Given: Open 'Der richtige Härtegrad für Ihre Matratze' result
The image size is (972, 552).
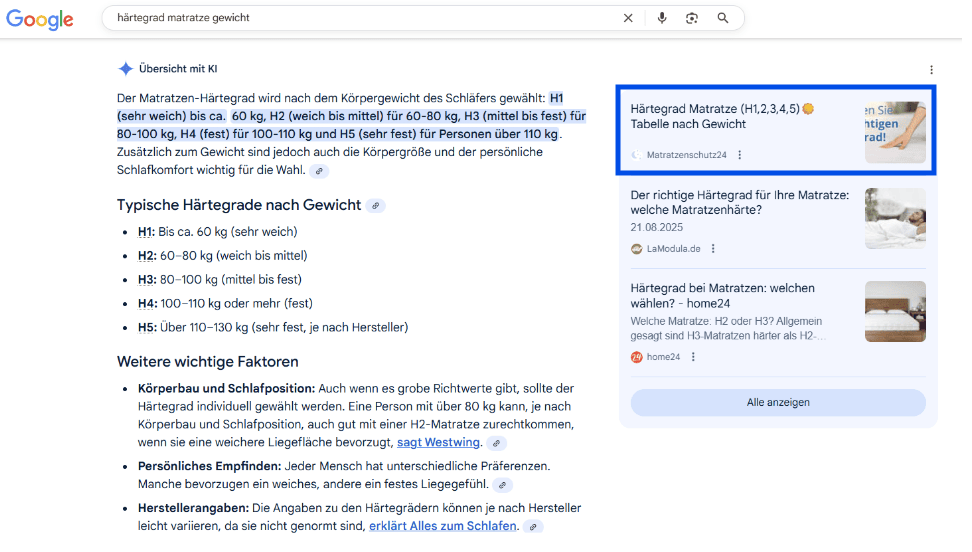Looking at the screenshot, I should [739, 202].
